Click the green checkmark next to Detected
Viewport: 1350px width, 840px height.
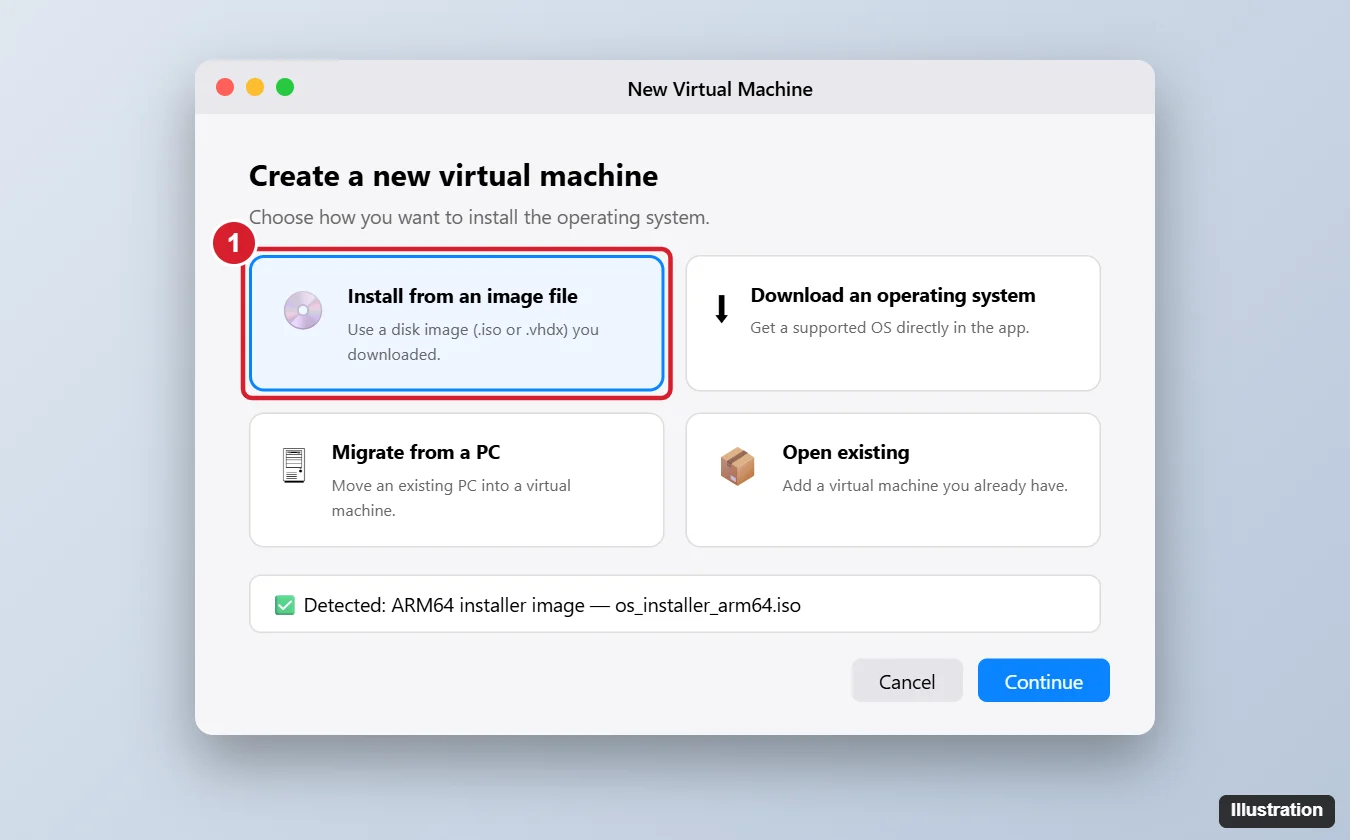point(285,605)
